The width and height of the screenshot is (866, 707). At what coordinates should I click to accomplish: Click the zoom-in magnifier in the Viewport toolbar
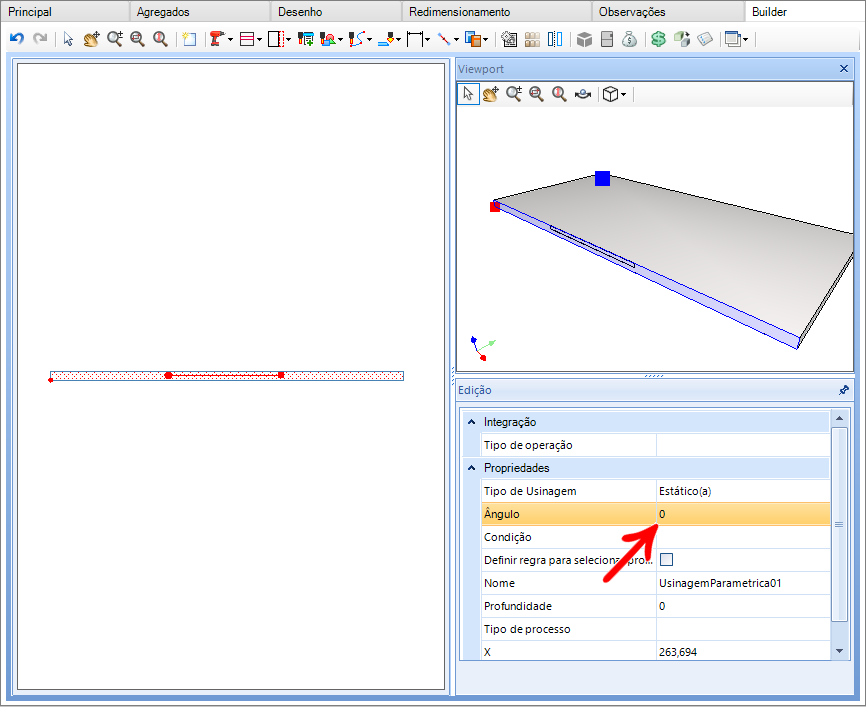pos(514,94)
